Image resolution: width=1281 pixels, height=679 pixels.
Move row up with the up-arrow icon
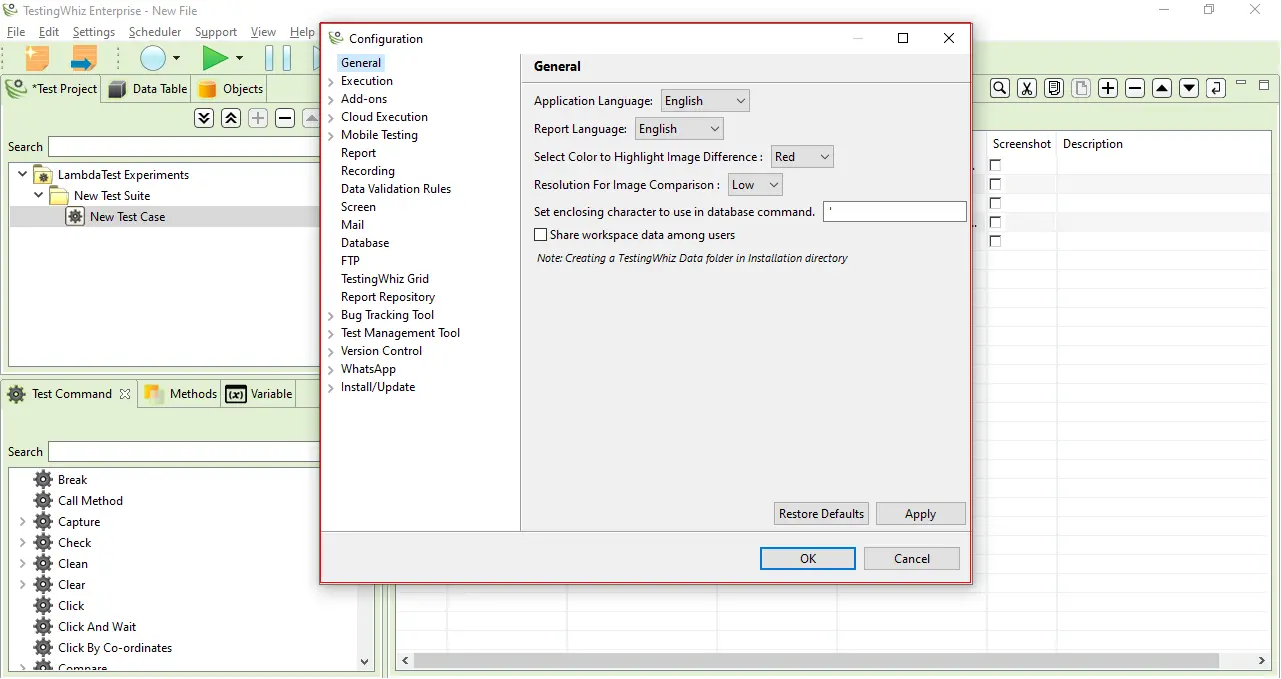[x=1161, y=88]
